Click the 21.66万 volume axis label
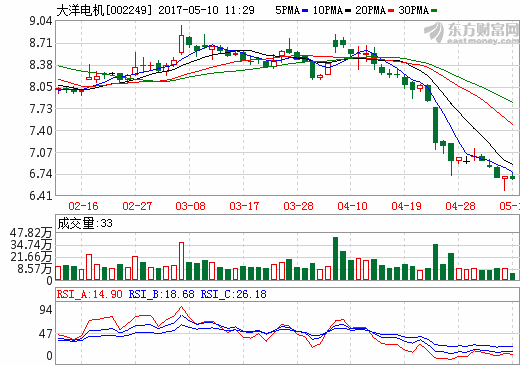The height and width of the screenshot is (365, 520). pos(31,257)
